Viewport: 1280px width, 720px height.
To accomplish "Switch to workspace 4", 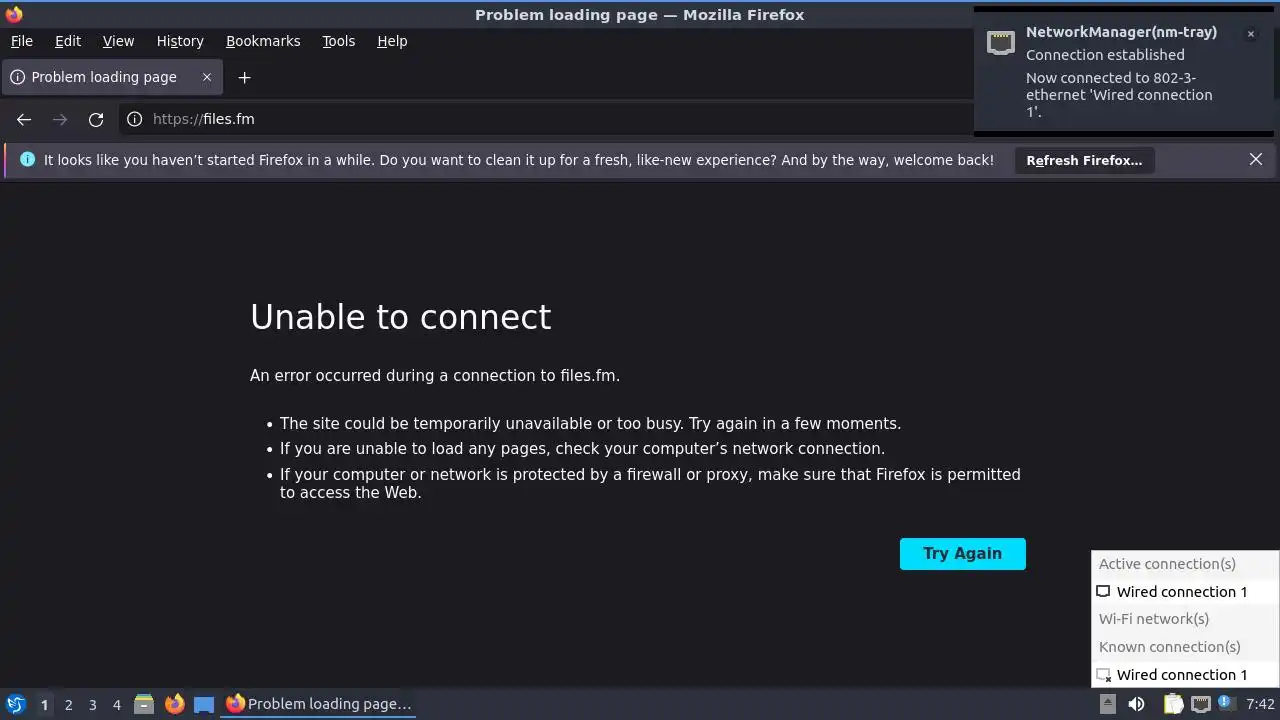I will click(116, 704).
